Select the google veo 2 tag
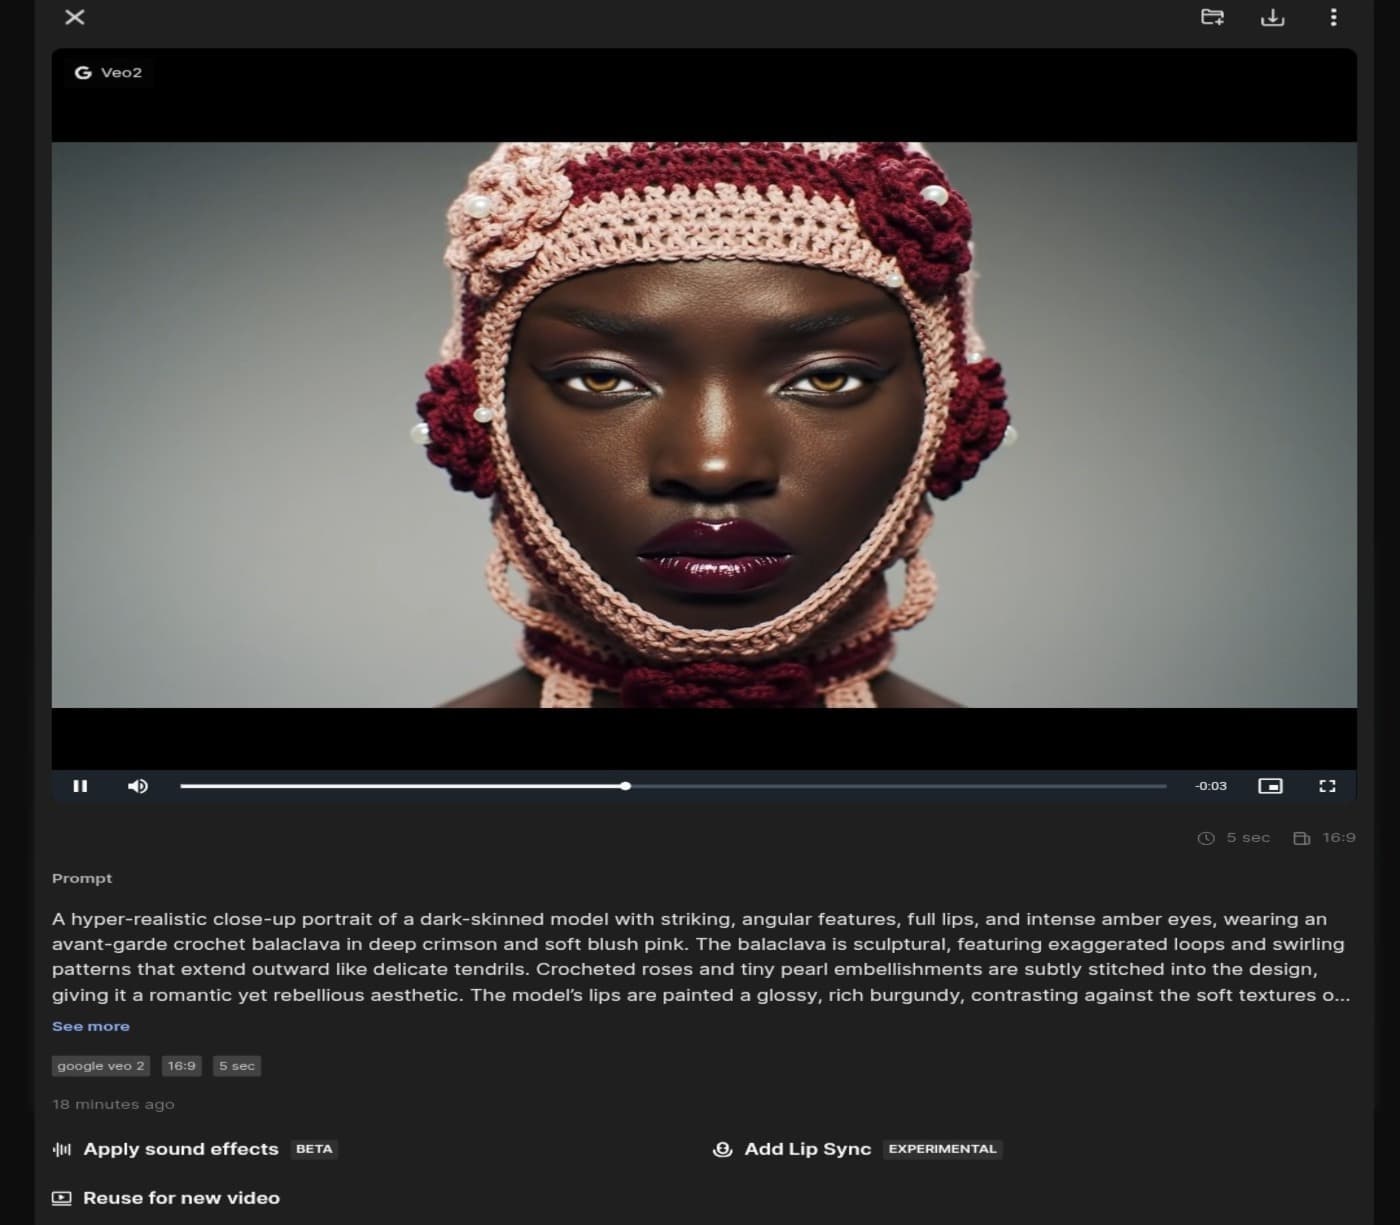The height and width of the screenshot is (1225, 1400). [x=101, y=1066]
